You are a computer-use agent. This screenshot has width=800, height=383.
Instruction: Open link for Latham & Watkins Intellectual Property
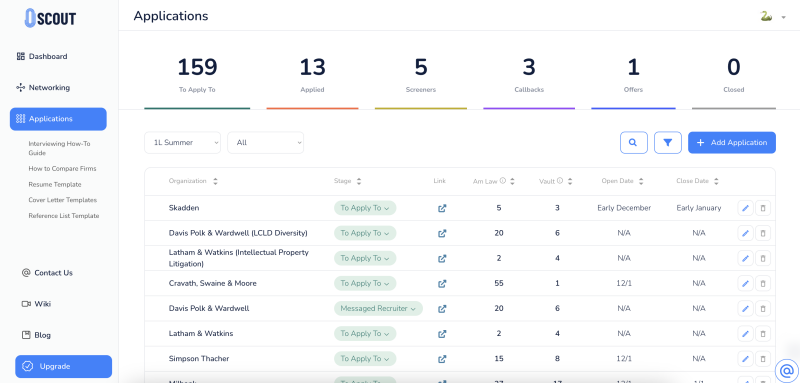point(442,258)
